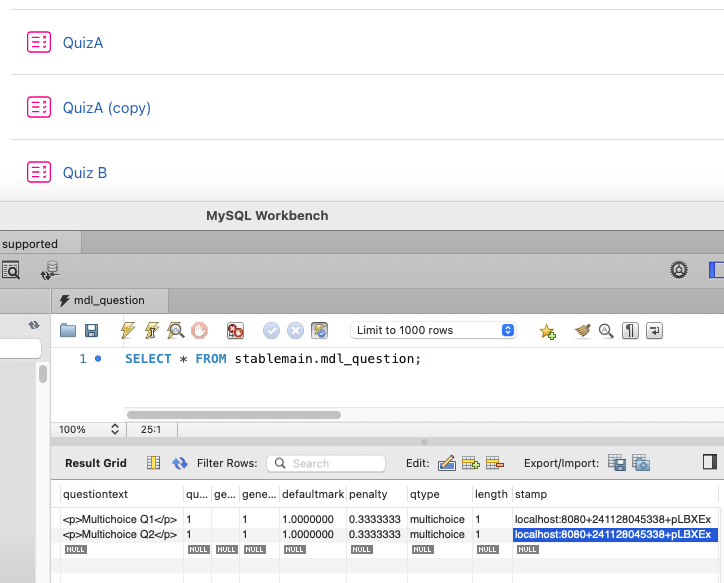Execute the query with lightning bolt
This screenshot has height=583, width=724.
tap(128, 331)
